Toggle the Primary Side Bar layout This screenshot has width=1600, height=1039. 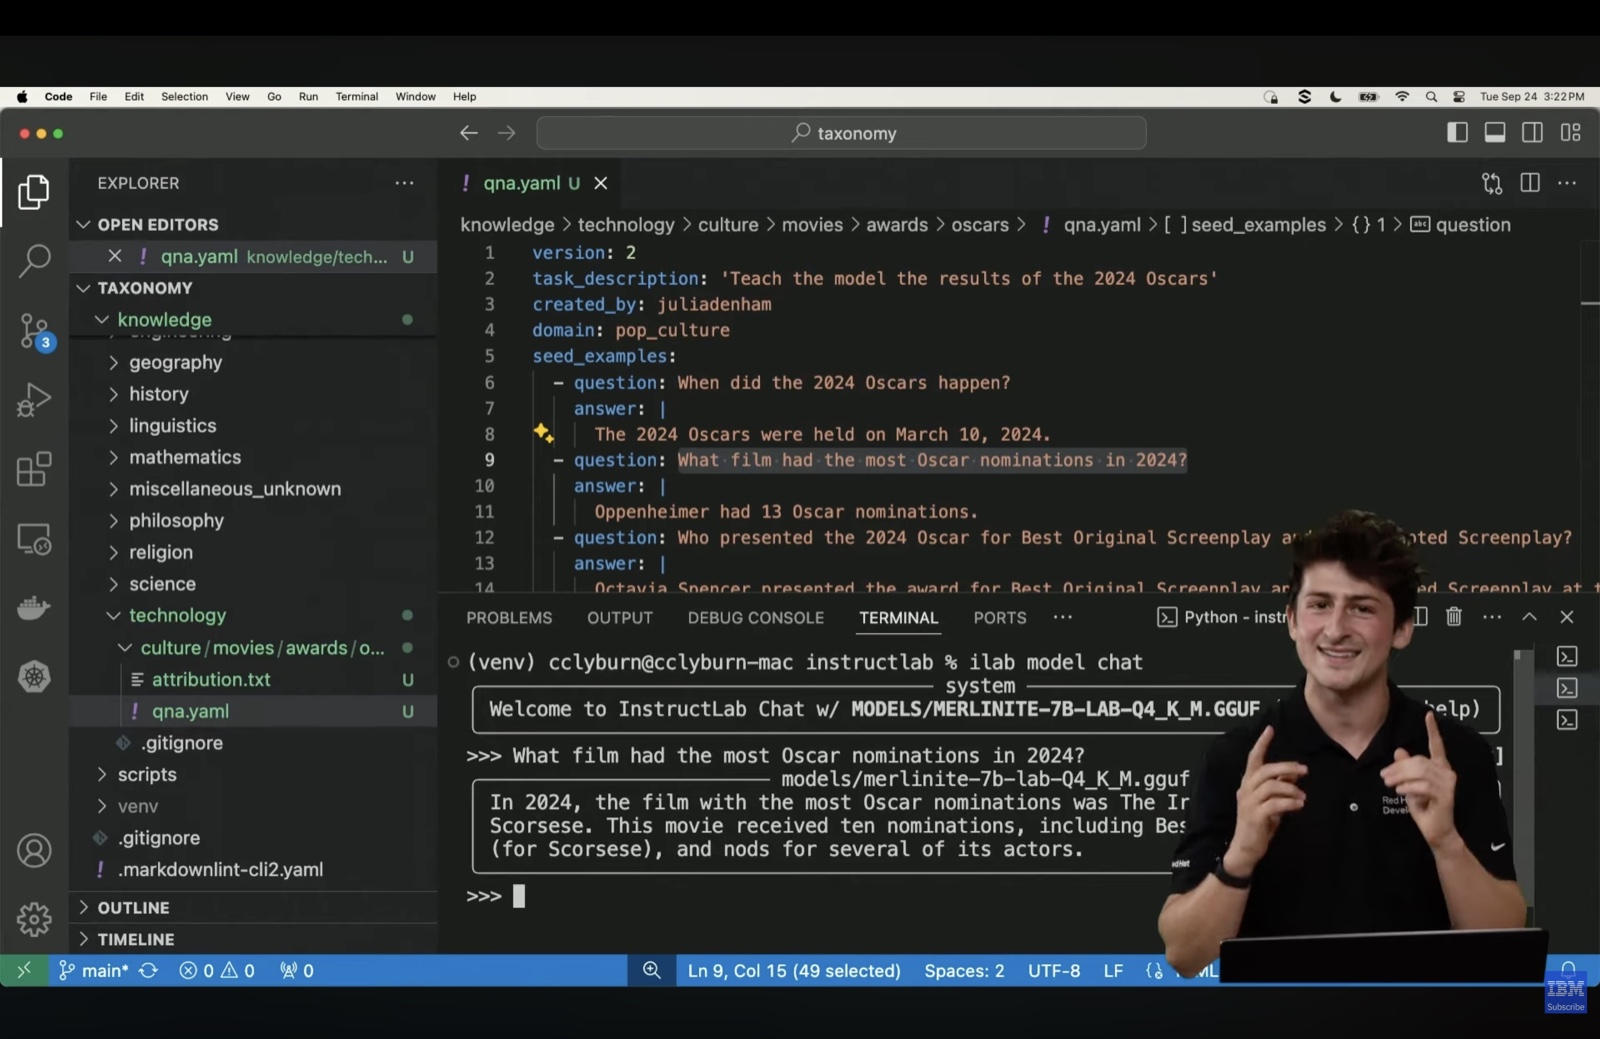pos(1457,133)
